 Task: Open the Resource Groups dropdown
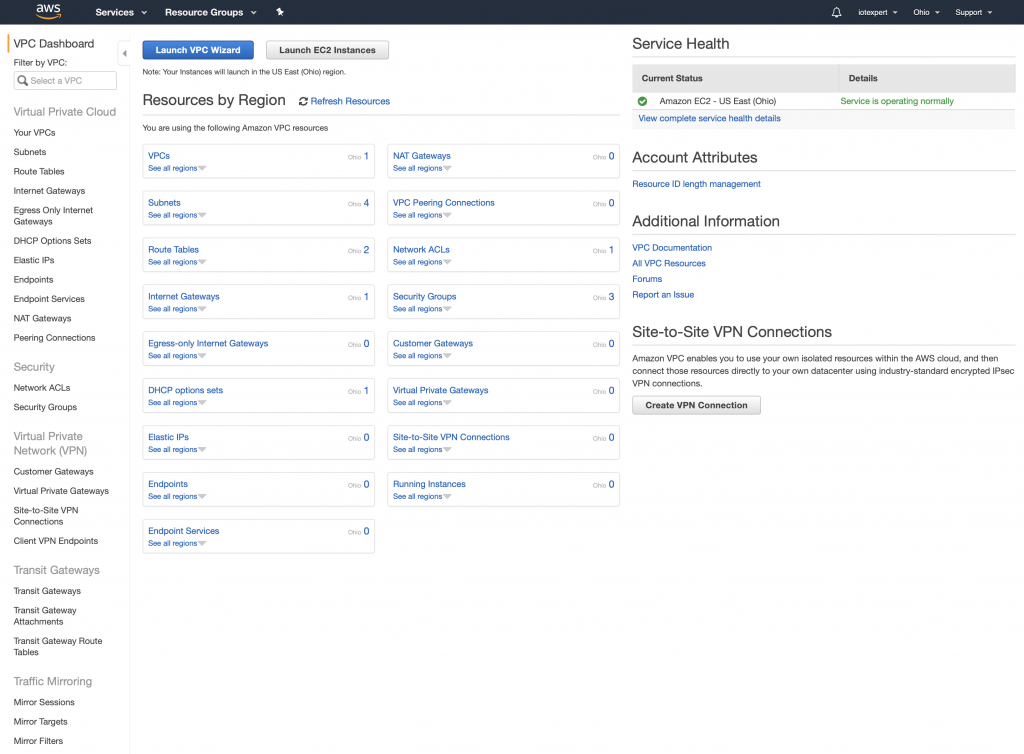(210, 12)
